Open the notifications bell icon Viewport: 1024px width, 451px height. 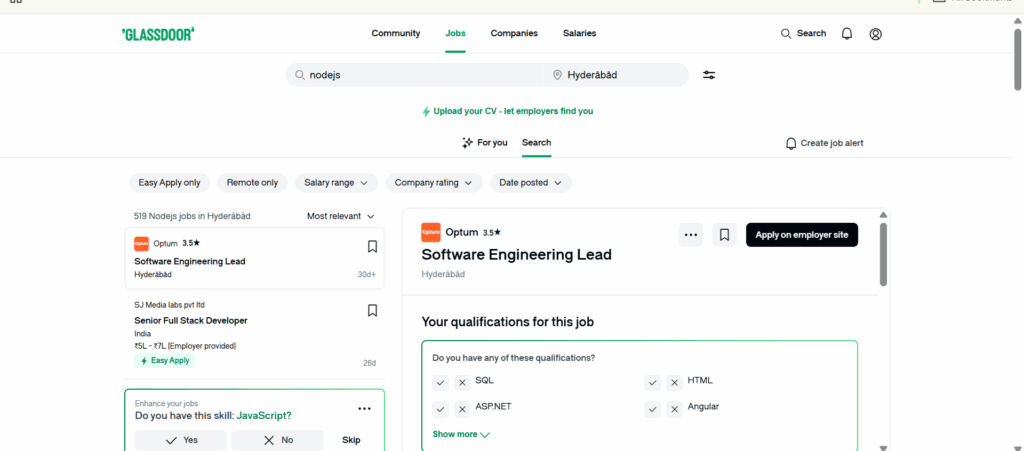point(847,34)
